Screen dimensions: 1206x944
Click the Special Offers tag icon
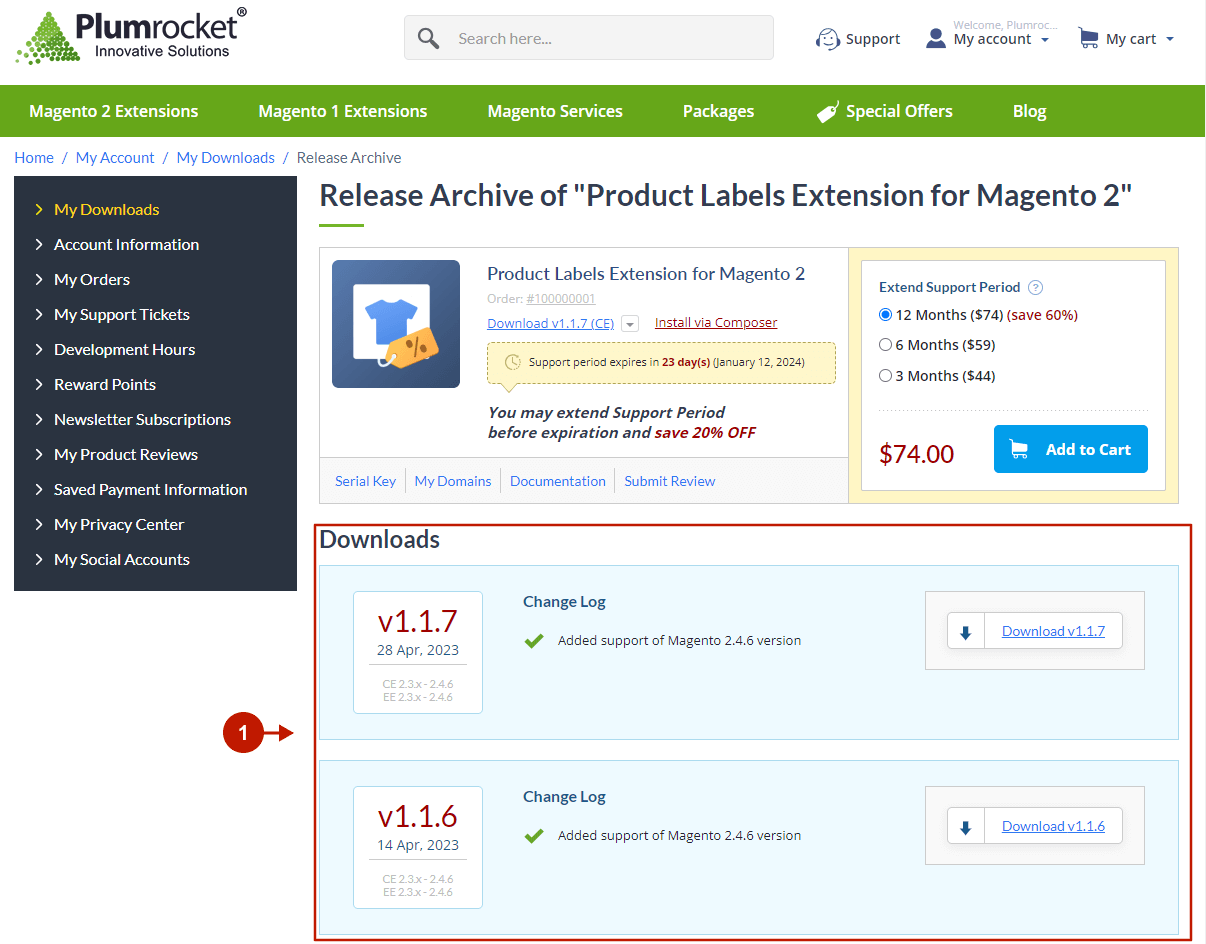pos(827,112)
